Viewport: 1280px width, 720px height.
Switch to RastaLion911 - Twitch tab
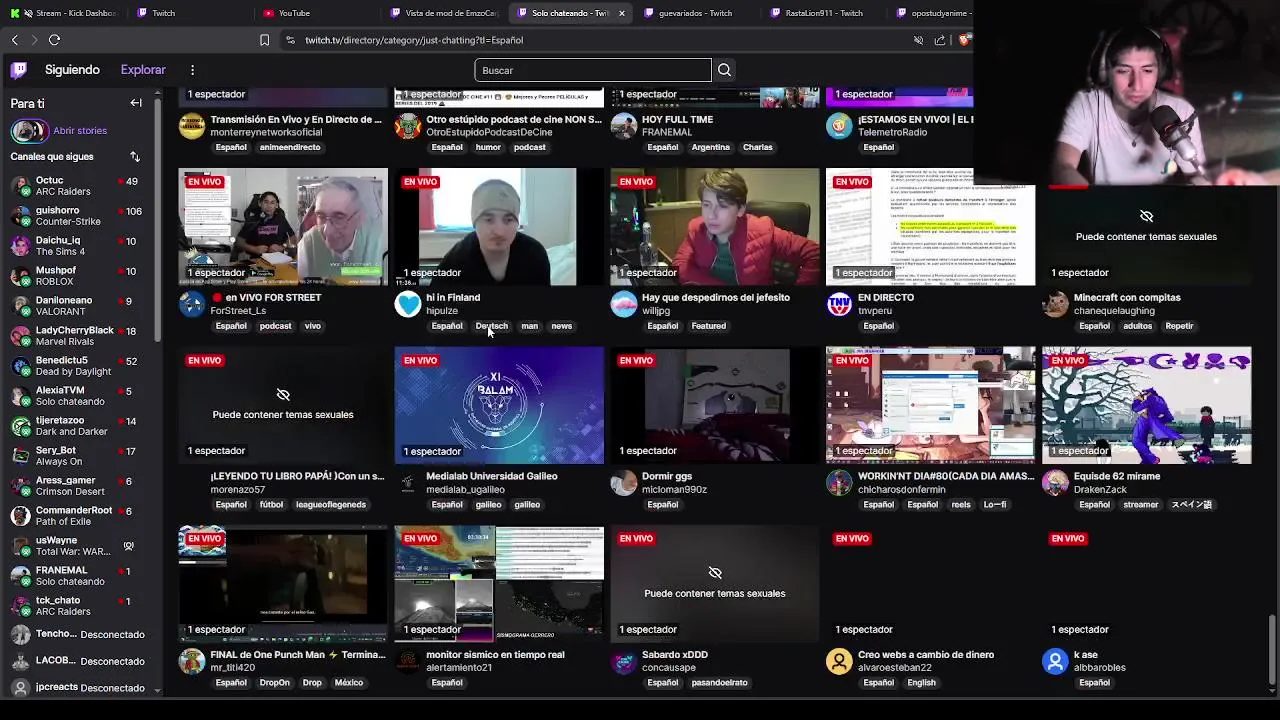[x=824, y=13]
